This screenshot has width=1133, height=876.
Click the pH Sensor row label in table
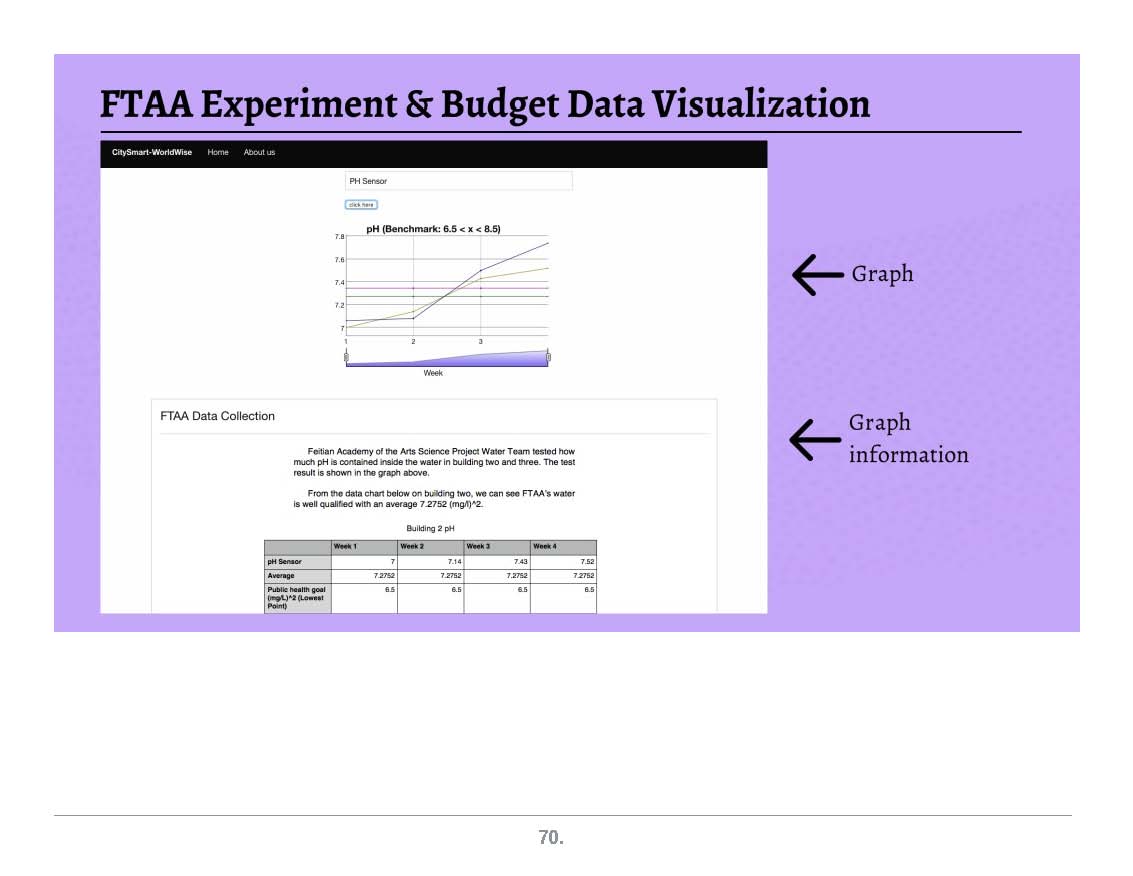coord(285,562)
